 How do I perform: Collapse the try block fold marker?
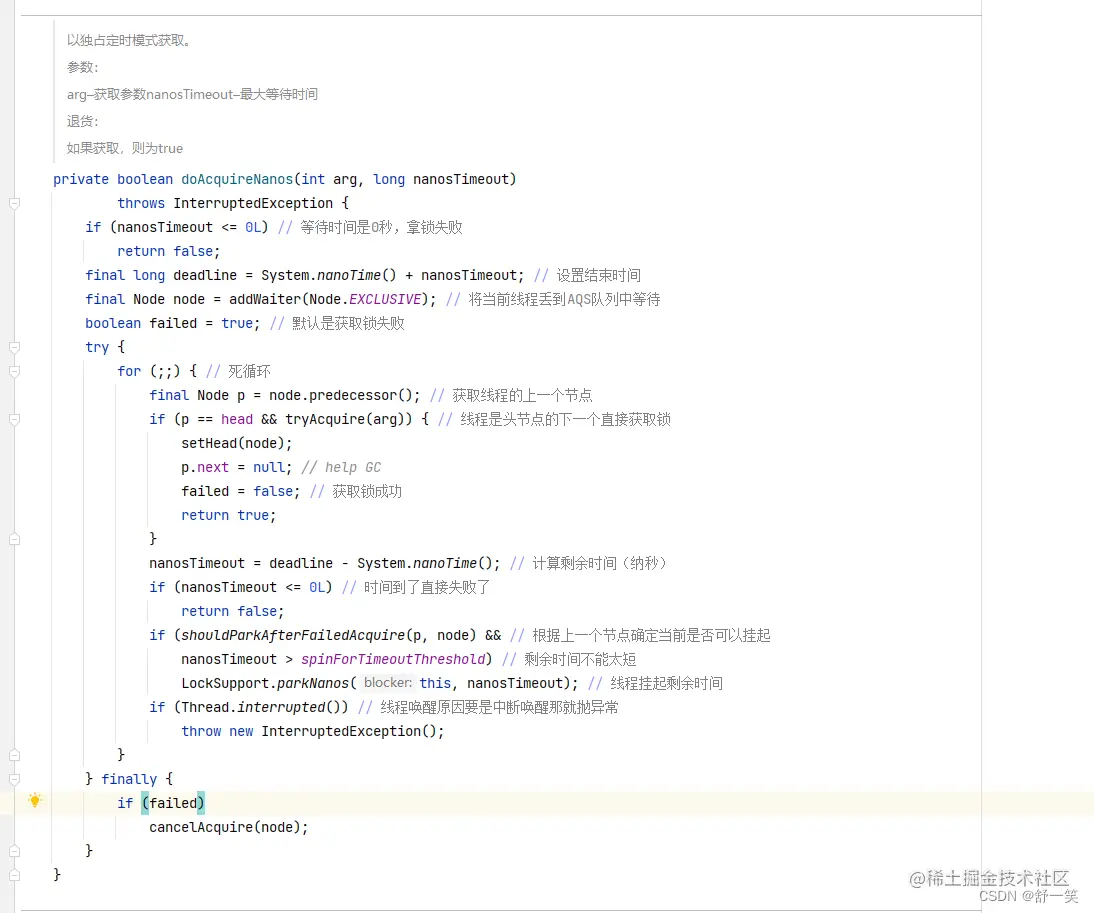[x=14, y=347]
